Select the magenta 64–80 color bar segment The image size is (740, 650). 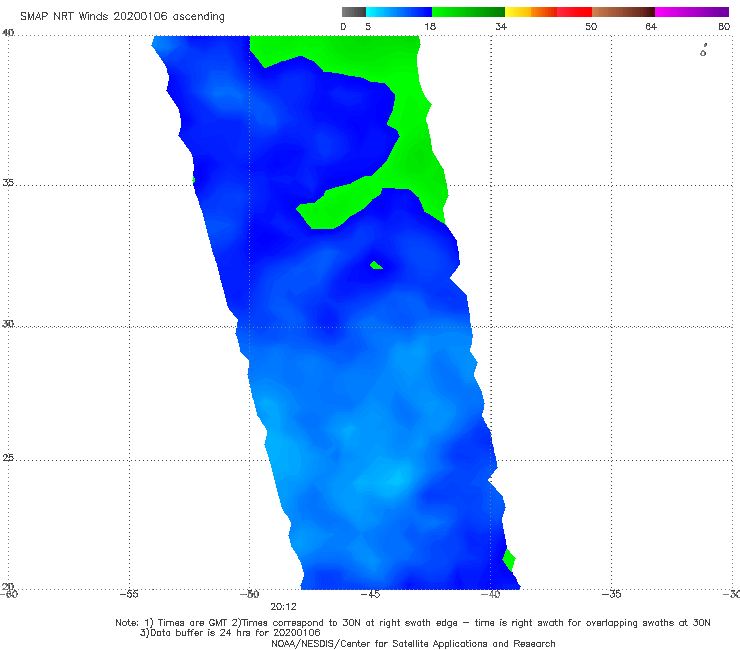[x=692, y=12]
